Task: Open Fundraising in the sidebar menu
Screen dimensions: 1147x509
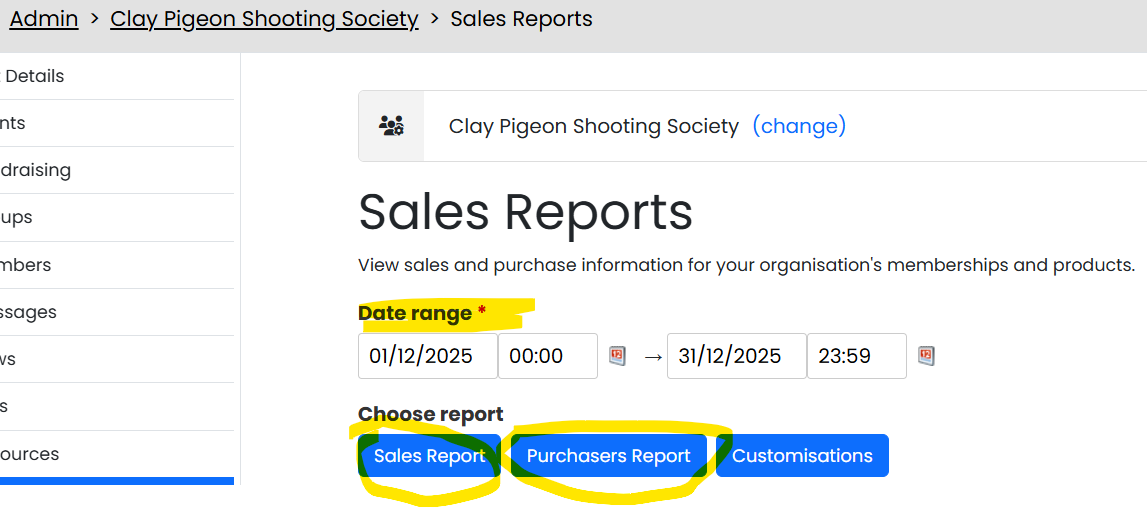Action: pos(36,170)
